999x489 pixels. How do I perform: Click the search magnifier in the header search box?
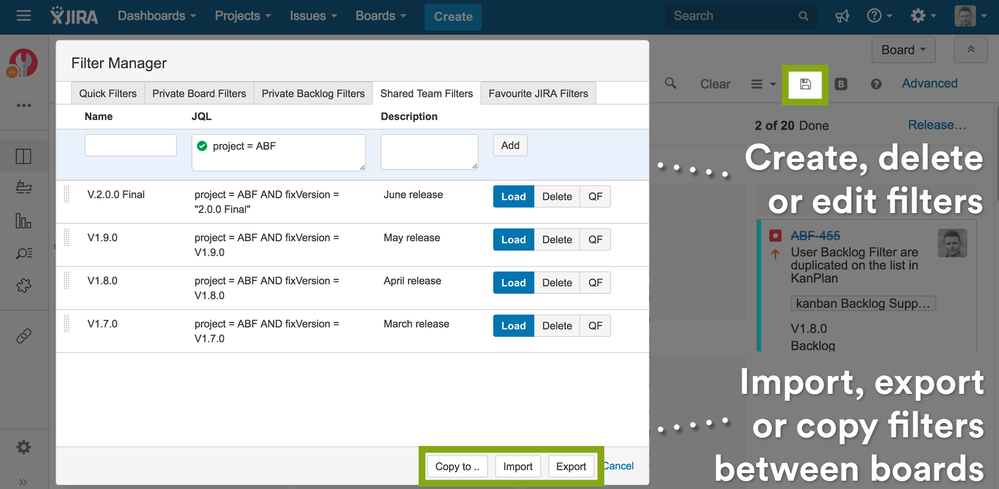pyautogui.click(x=803, y=17)
